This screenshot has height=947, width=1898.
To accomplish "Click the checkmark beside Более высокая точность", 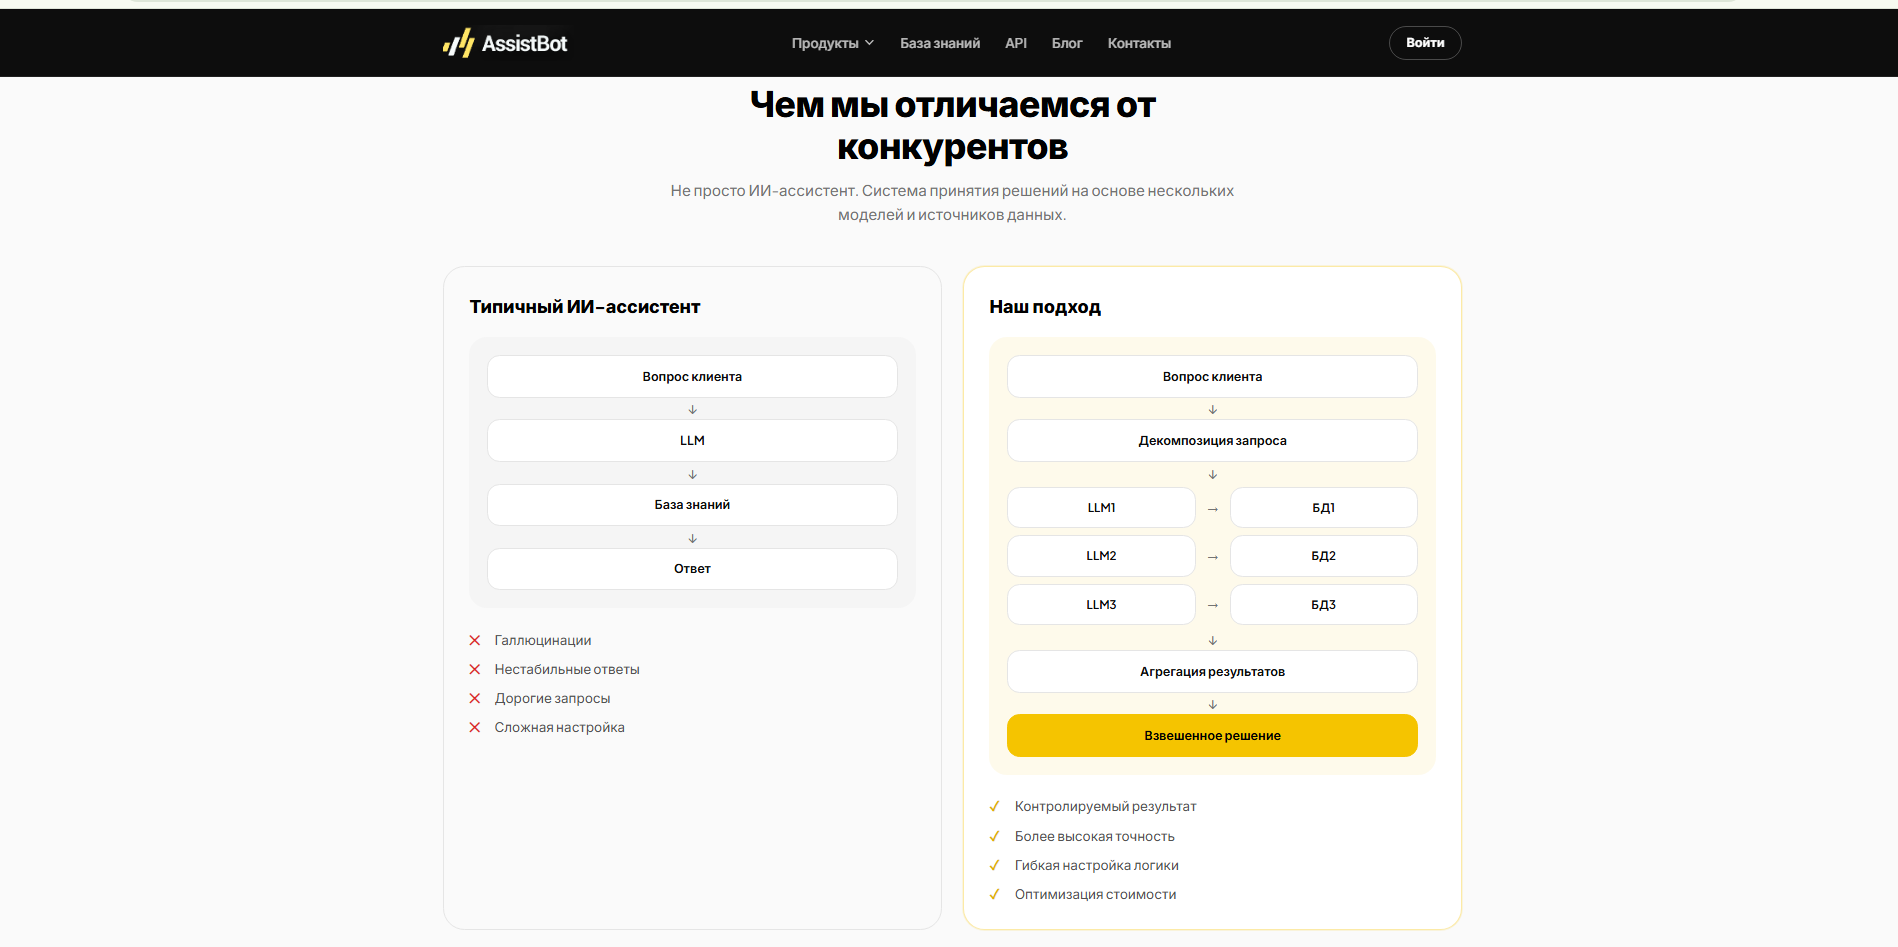I will tap(994, 836).
